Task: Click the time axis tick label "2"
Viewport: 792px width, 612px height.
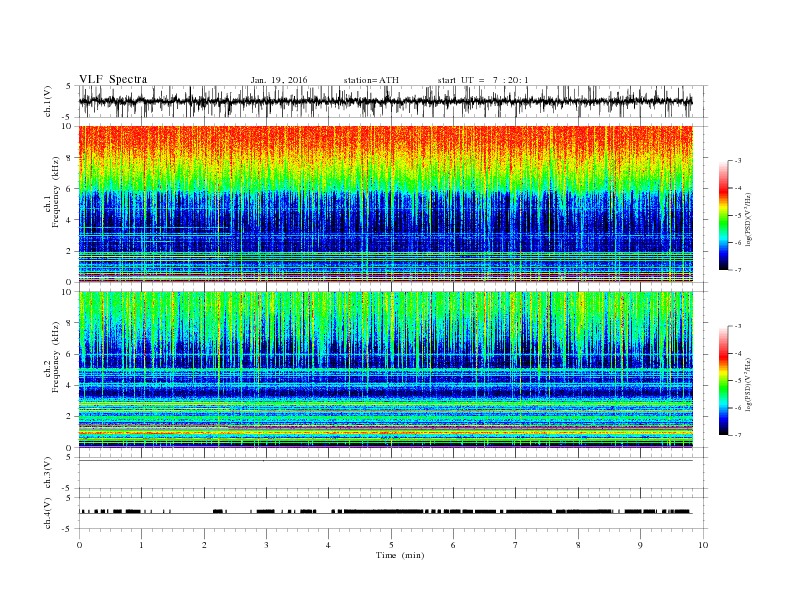Action: [204, 545]
